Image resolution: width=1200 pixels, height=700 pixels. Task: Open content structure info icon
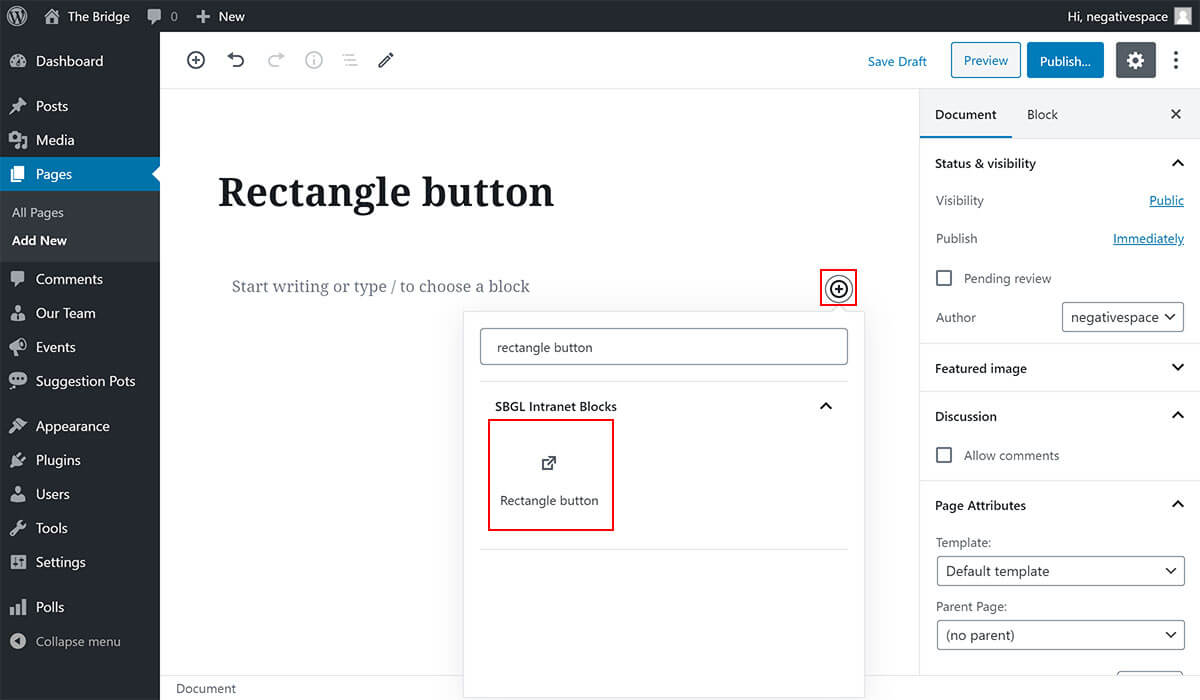314,60
